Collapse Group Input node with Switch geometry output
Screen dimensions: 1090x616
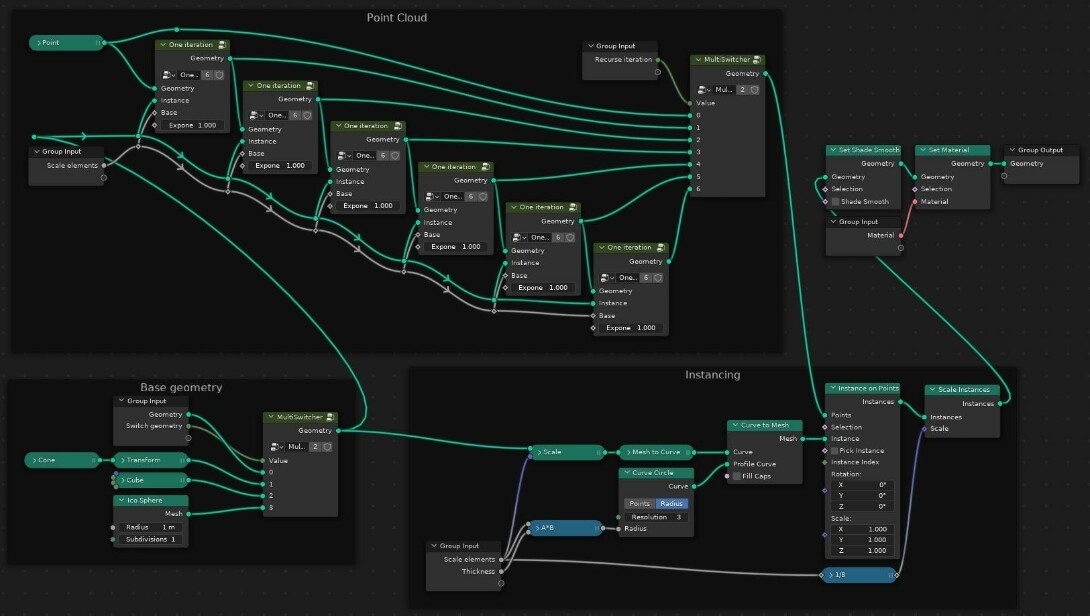coord(122,401)
